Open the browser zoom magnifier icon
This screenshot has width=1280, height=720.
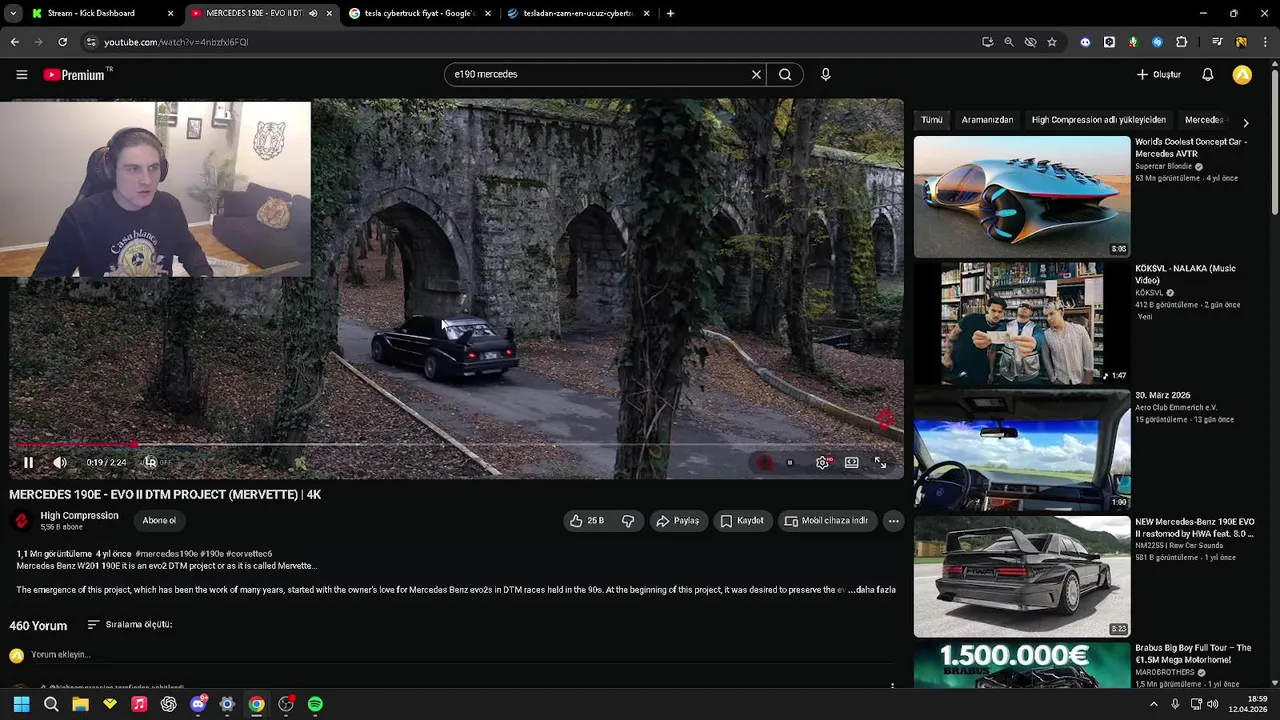click(x=1009, y=42)
